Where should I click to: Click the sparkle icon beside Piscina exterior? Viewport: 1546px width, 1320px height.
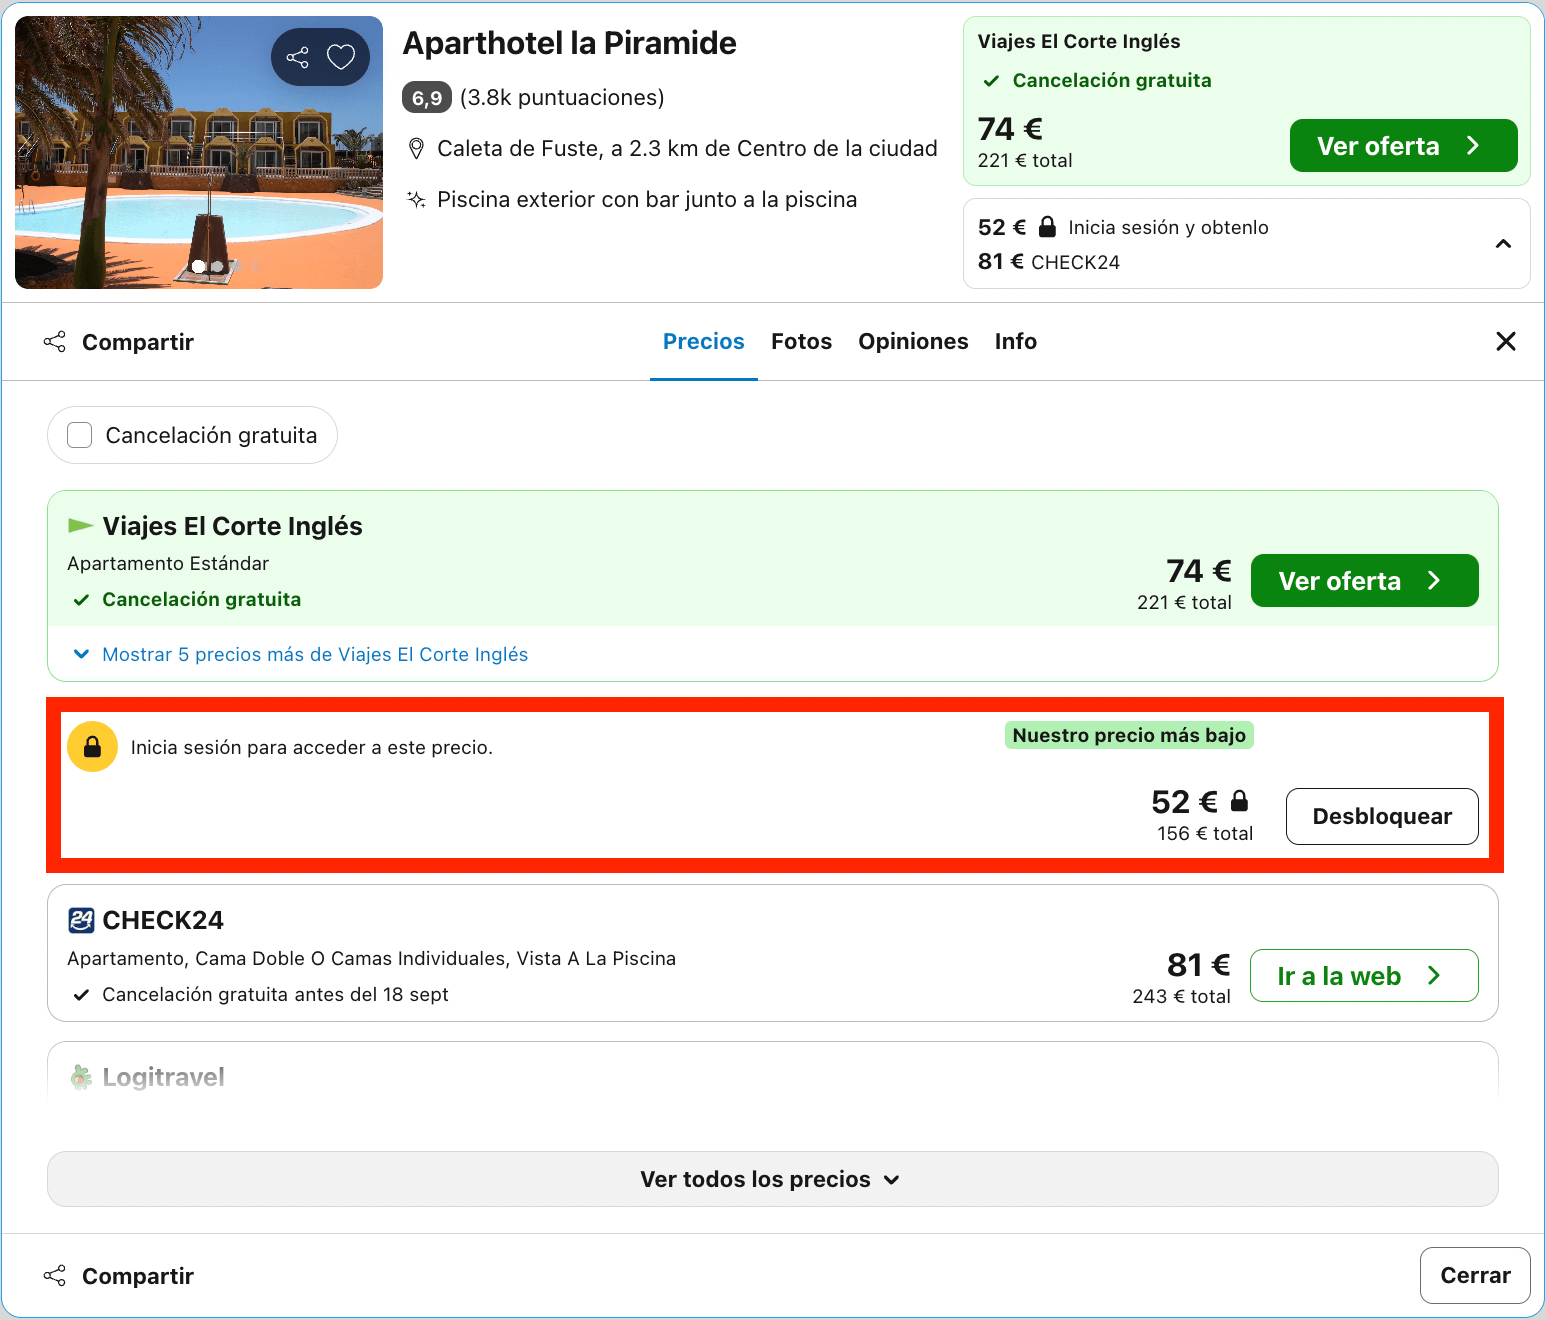click(x=416, y=199)
